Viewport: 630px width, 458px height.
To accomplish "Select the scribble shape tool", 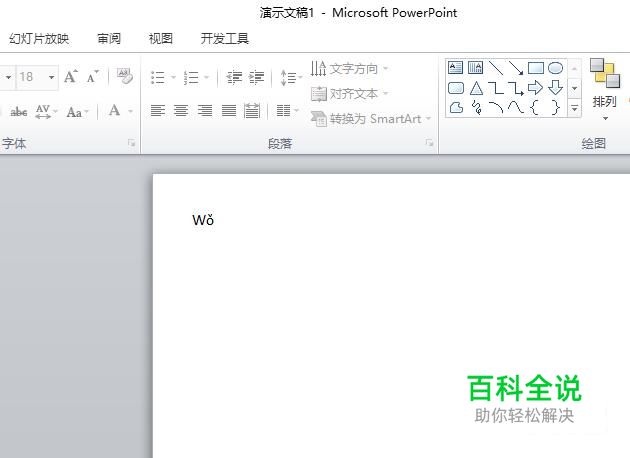I will [x=477, y=107].
